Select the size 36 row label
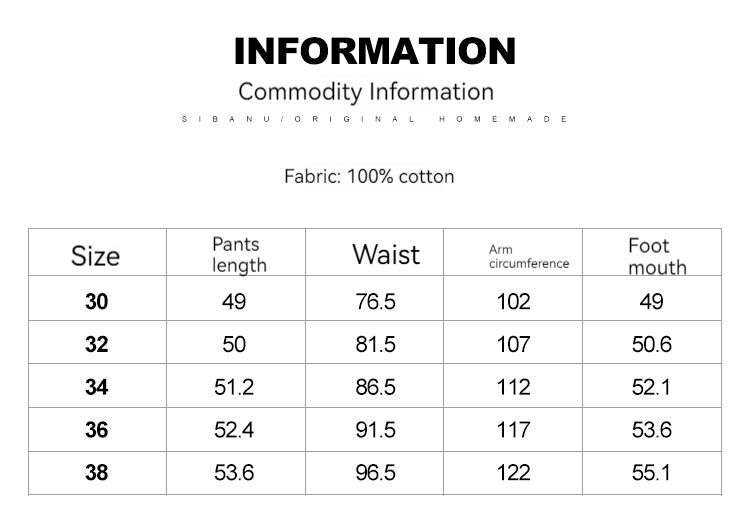This screenshot has height=525, width=750. [96, 430]
